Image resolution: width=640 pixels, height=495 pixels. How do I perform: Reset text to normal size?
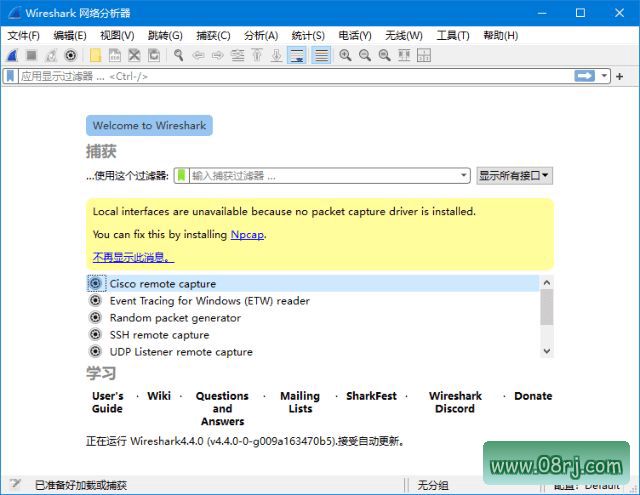click(384, 55)
